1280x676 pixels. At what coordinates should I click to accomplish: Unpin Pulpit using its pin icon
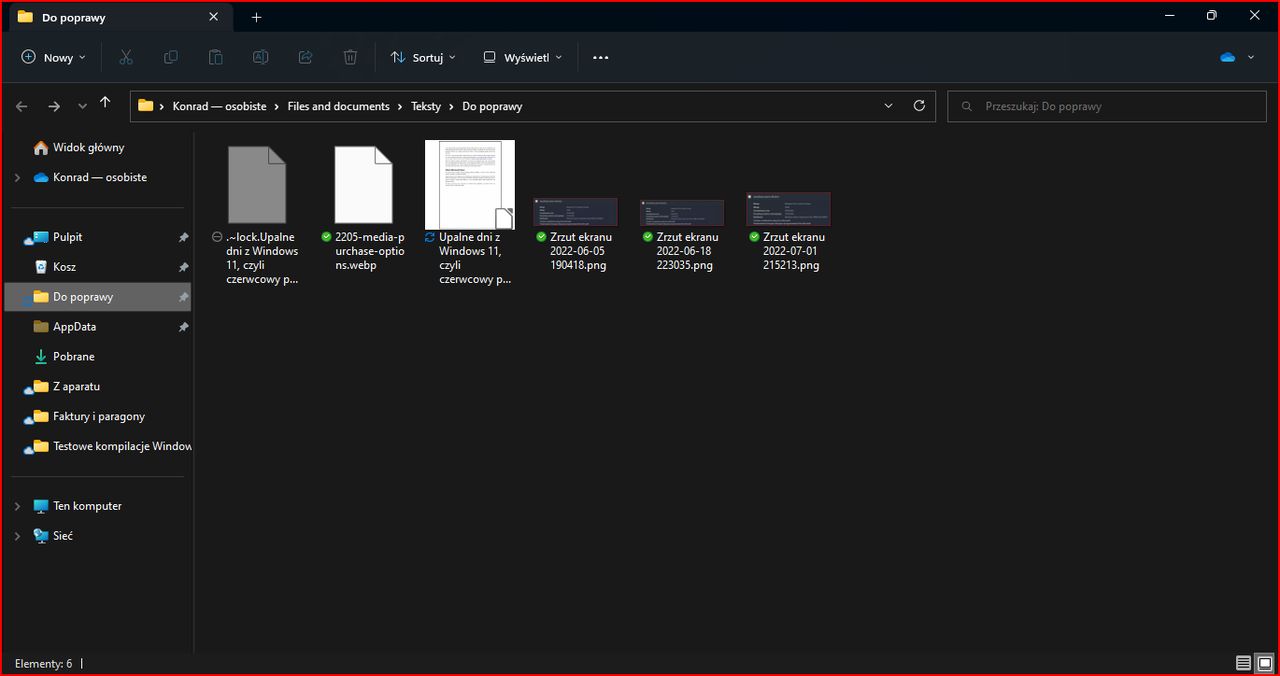183,238
